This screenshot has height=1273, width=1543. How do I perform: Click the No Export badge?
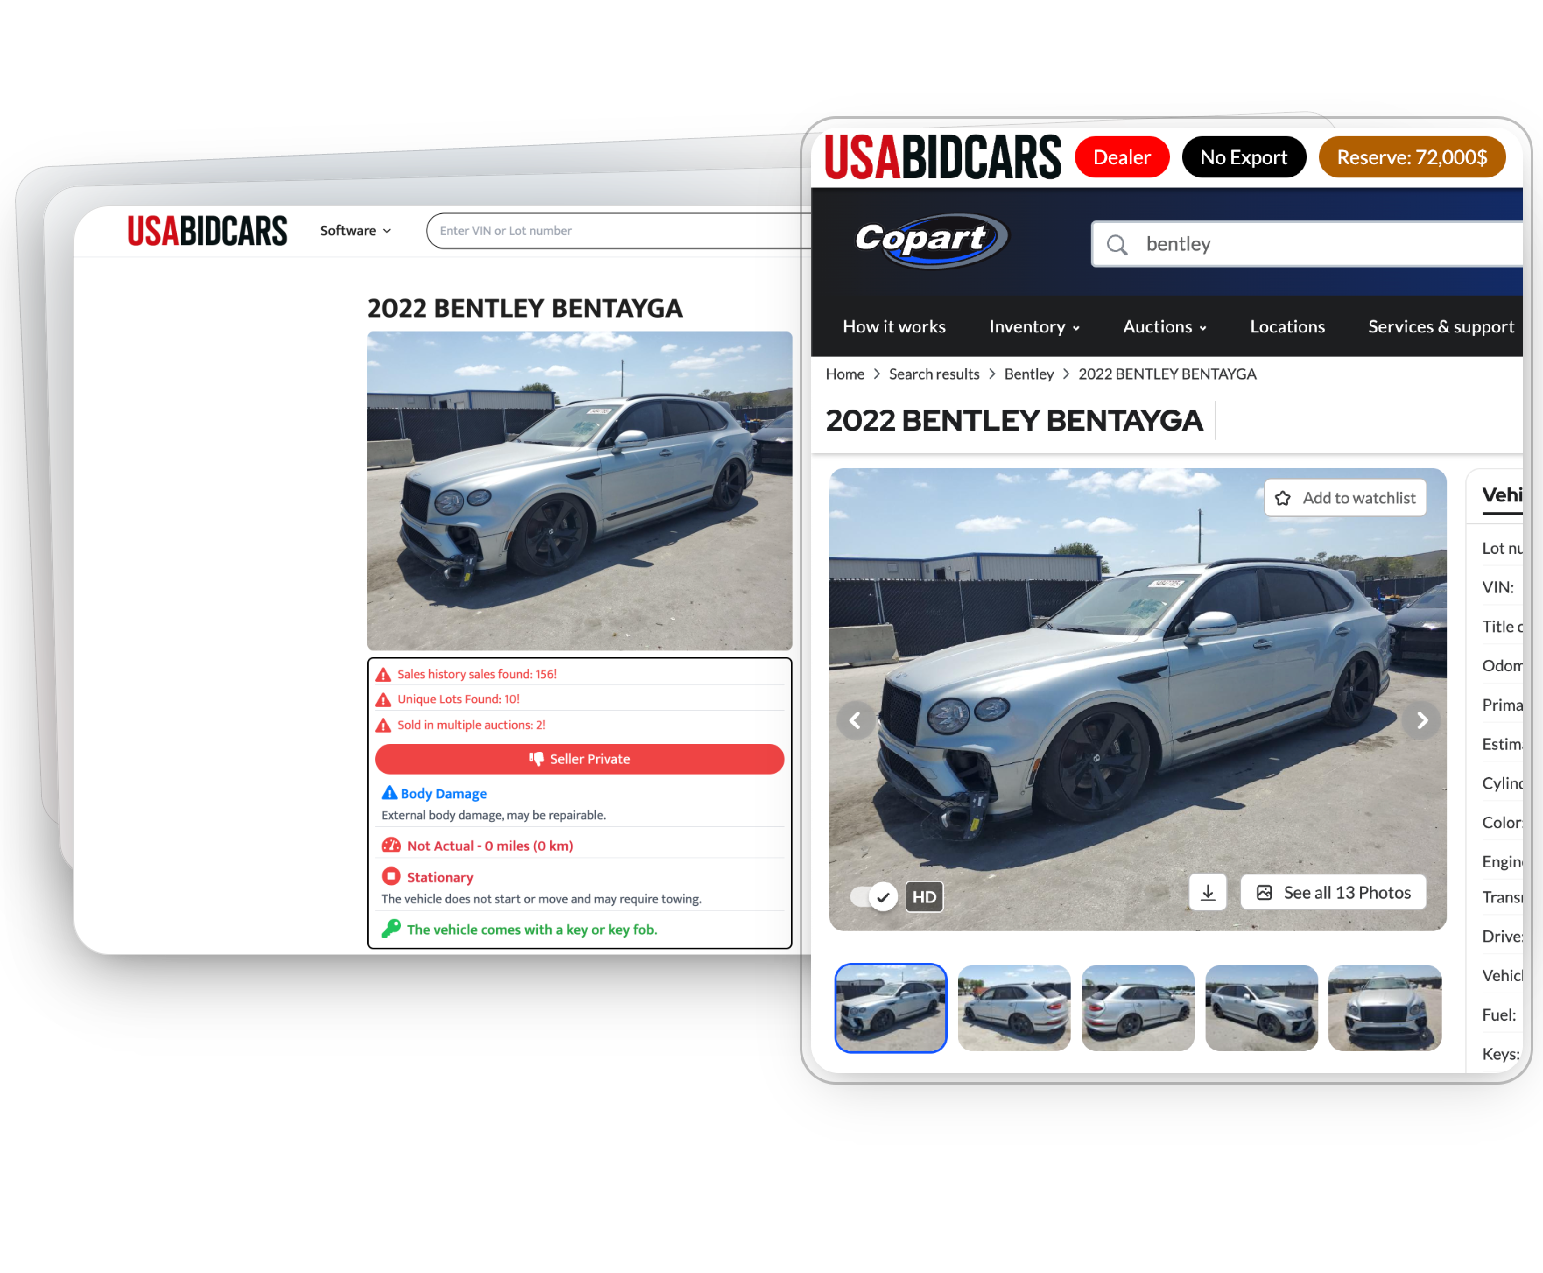pyautogui.click(x=1244, y=157)
